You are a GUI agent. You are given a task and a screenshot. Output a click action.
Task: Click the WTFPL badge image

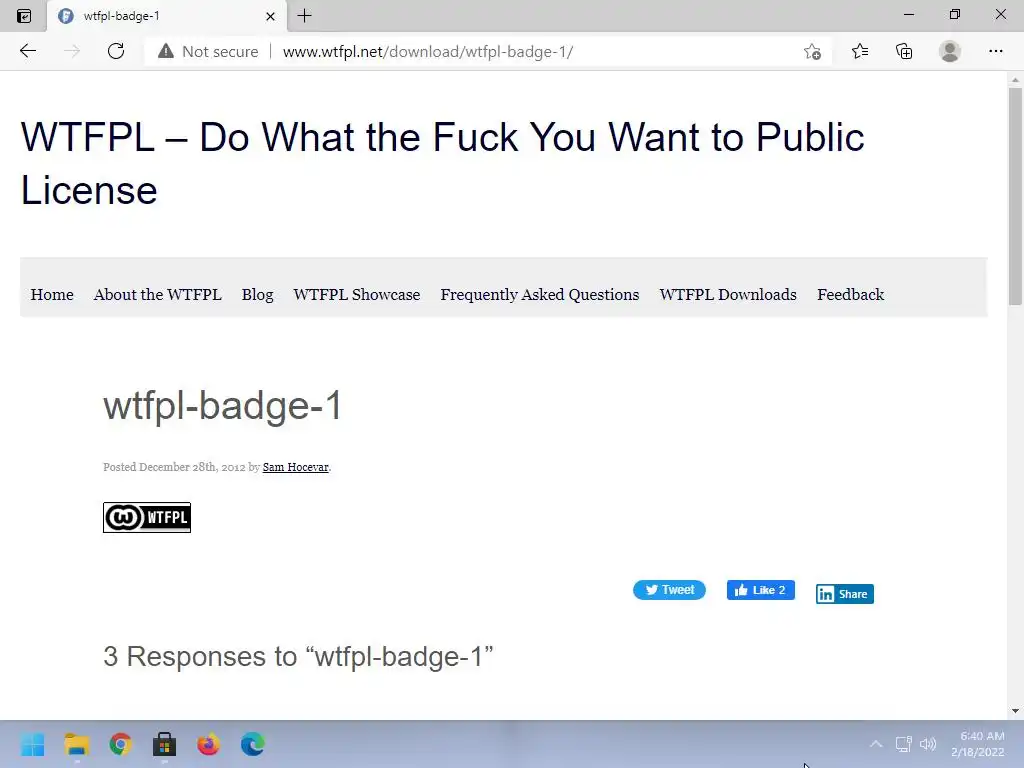[147, 517]
